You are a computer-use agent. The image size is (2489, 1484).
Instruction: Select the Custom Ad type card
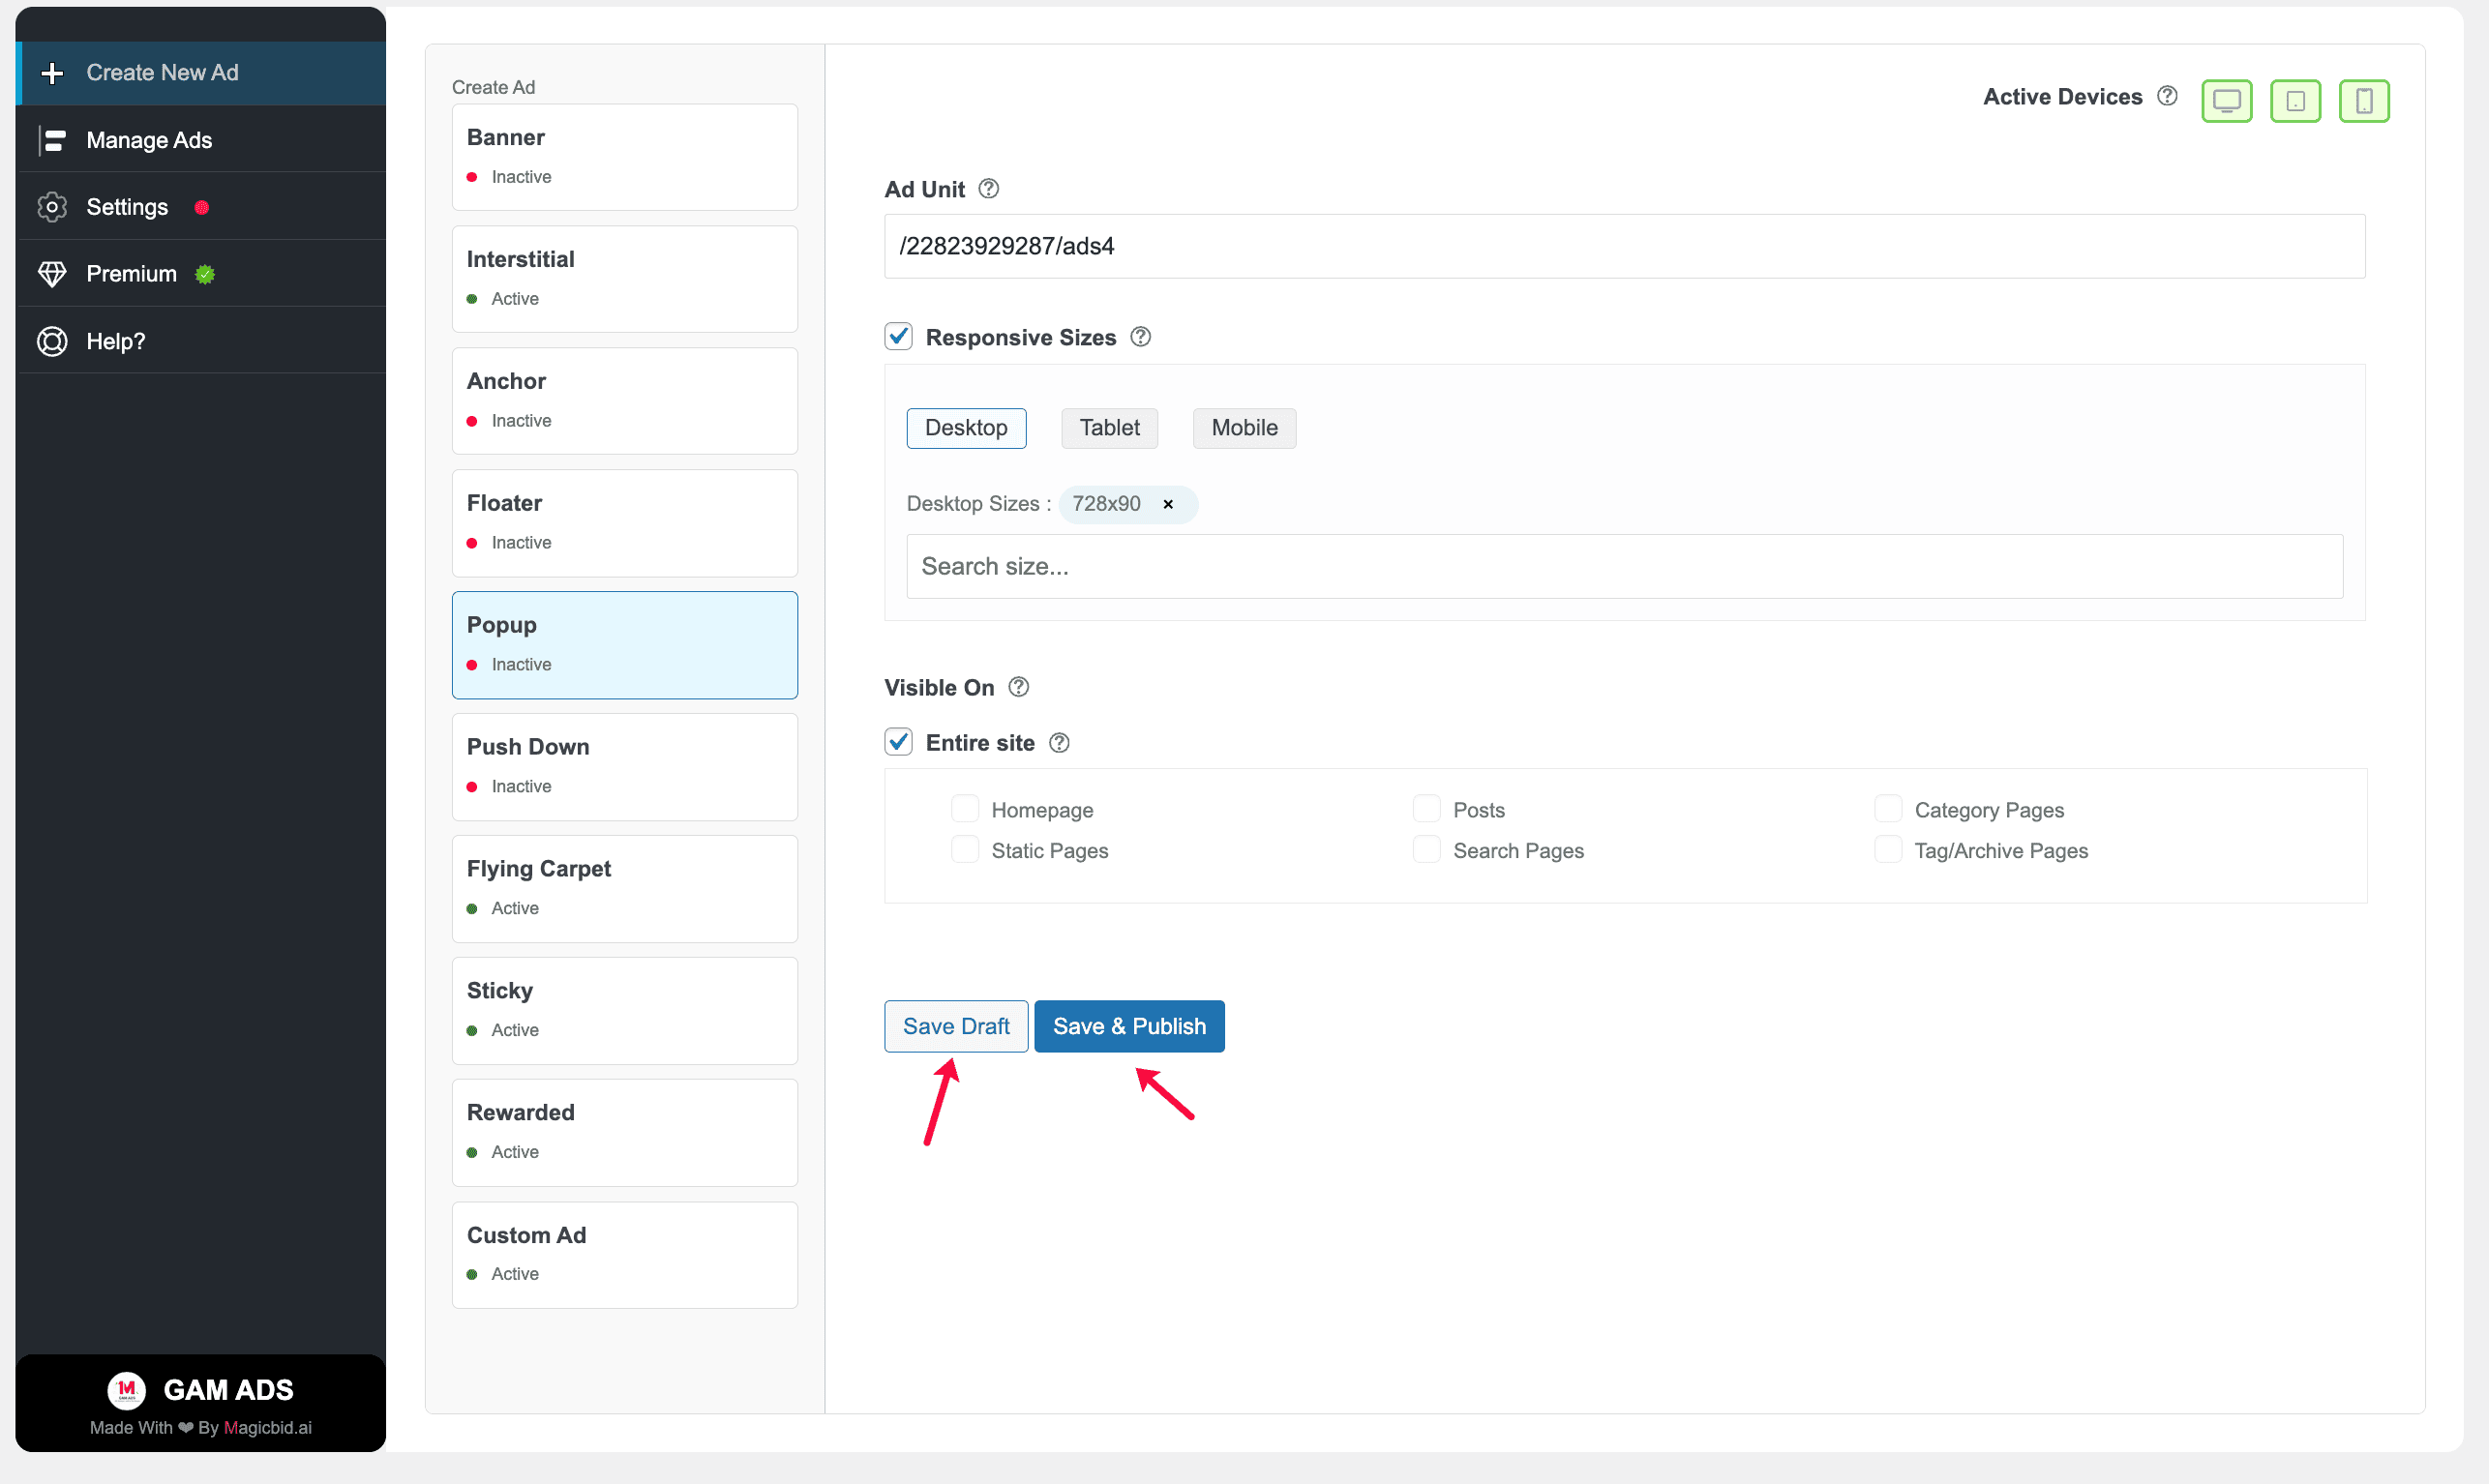[x=624, y=1255]
